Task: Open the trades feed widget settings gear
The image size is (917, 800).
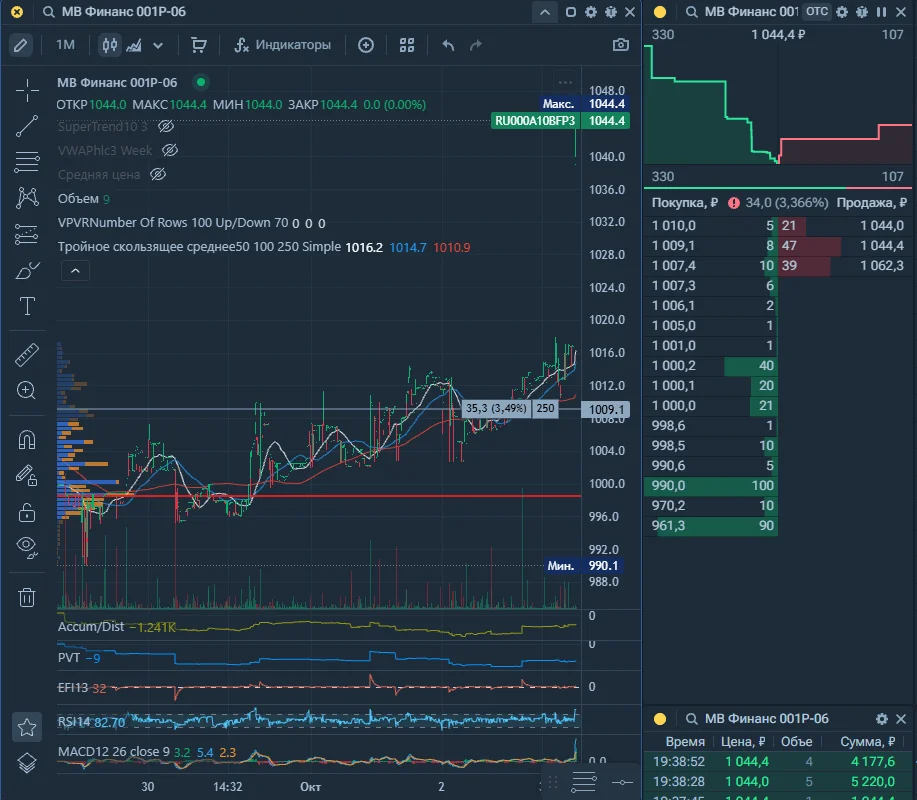Action: click(882, 719)
